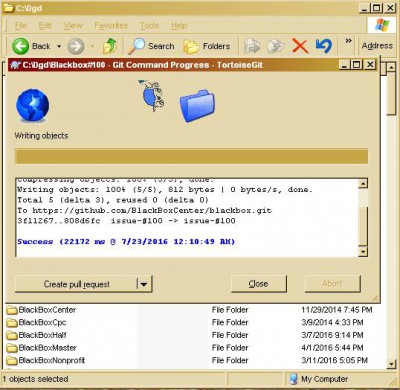Click the Close button in dialog
The width and height of the screenshot is (400, 390).
point(258,284)
